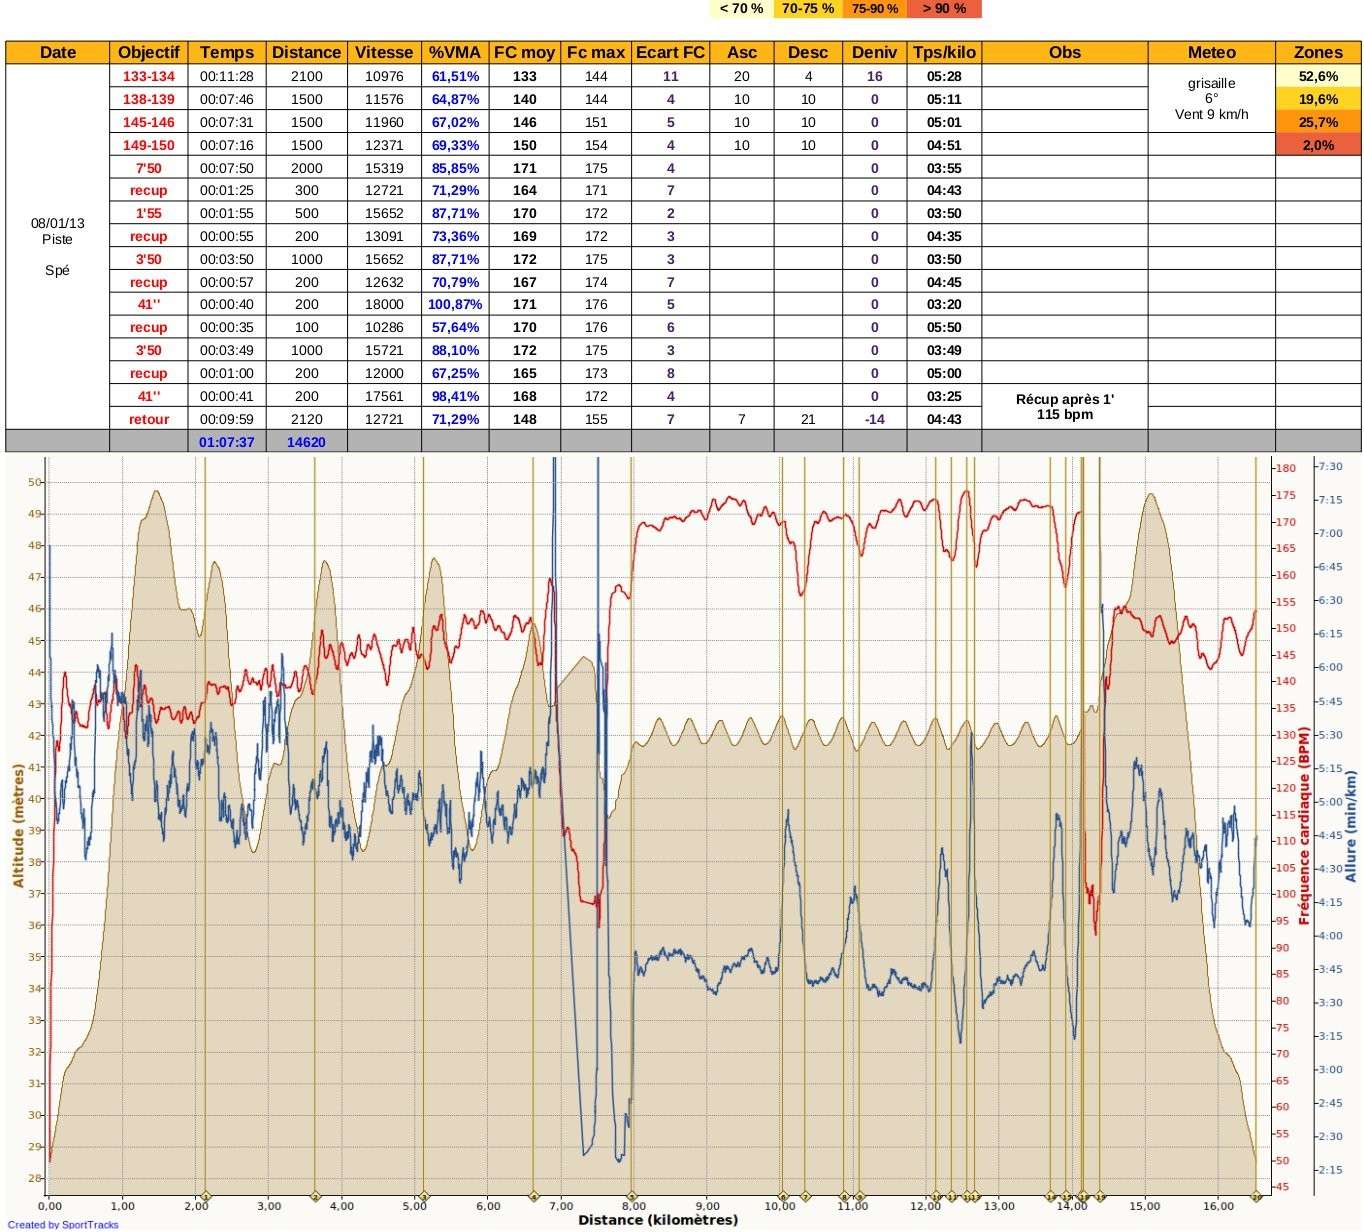This screenshot has width=1364, height=1232.
Task: Click lap marker 2 before 4,00 km
Action: click(x=315, y=1196)
